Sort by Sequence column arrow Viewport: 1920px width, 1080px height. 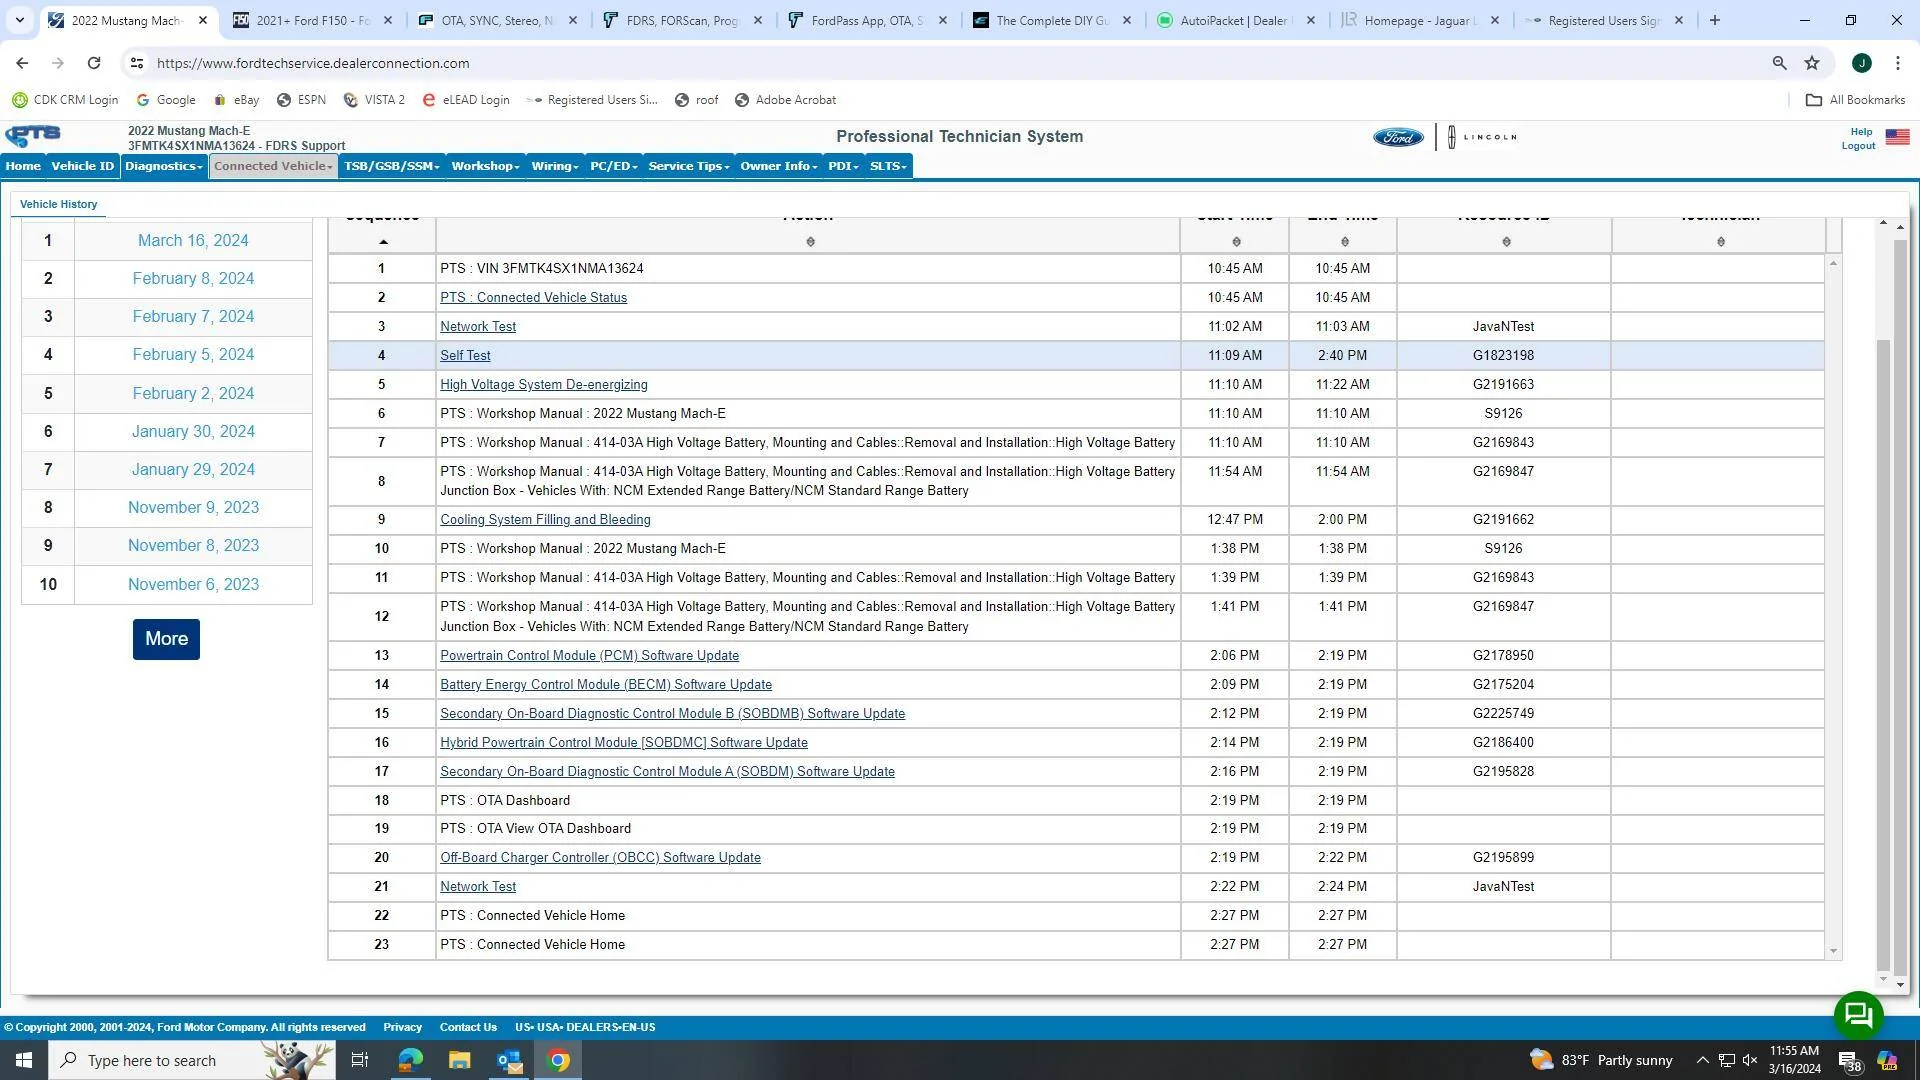(x=383, y=242)
